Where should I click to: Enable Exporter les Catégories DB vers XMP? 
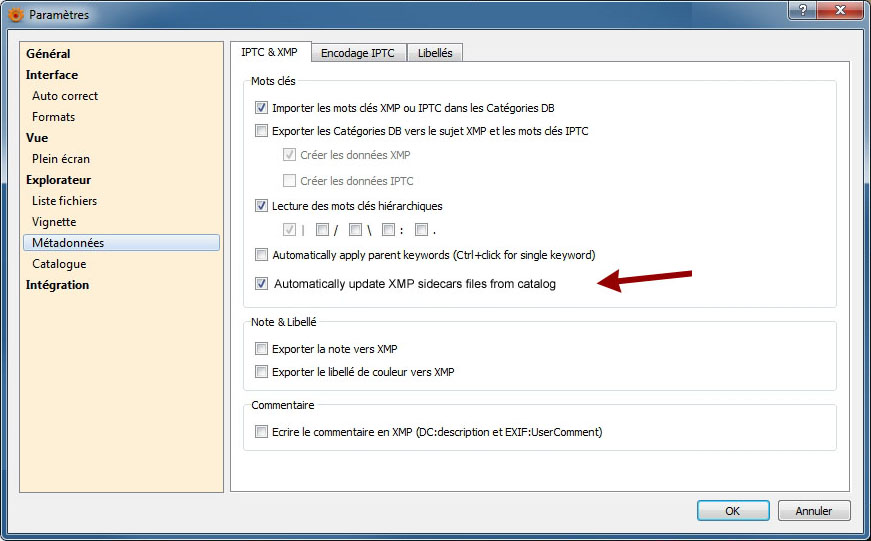tap(261, 131)
